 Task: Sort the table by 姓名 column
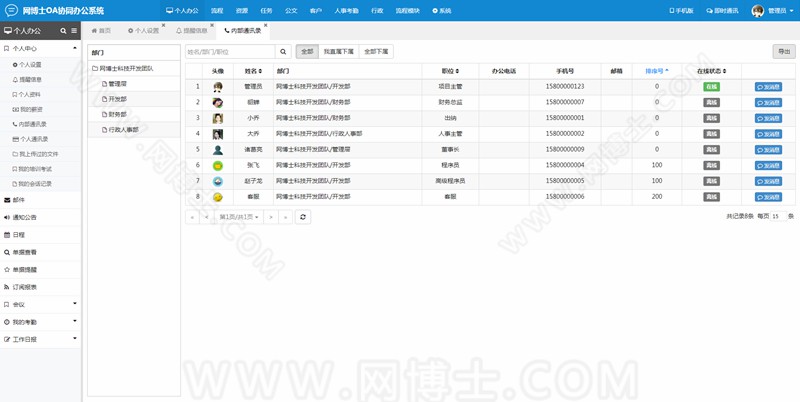pyautogui.click(x=253, y=71)
